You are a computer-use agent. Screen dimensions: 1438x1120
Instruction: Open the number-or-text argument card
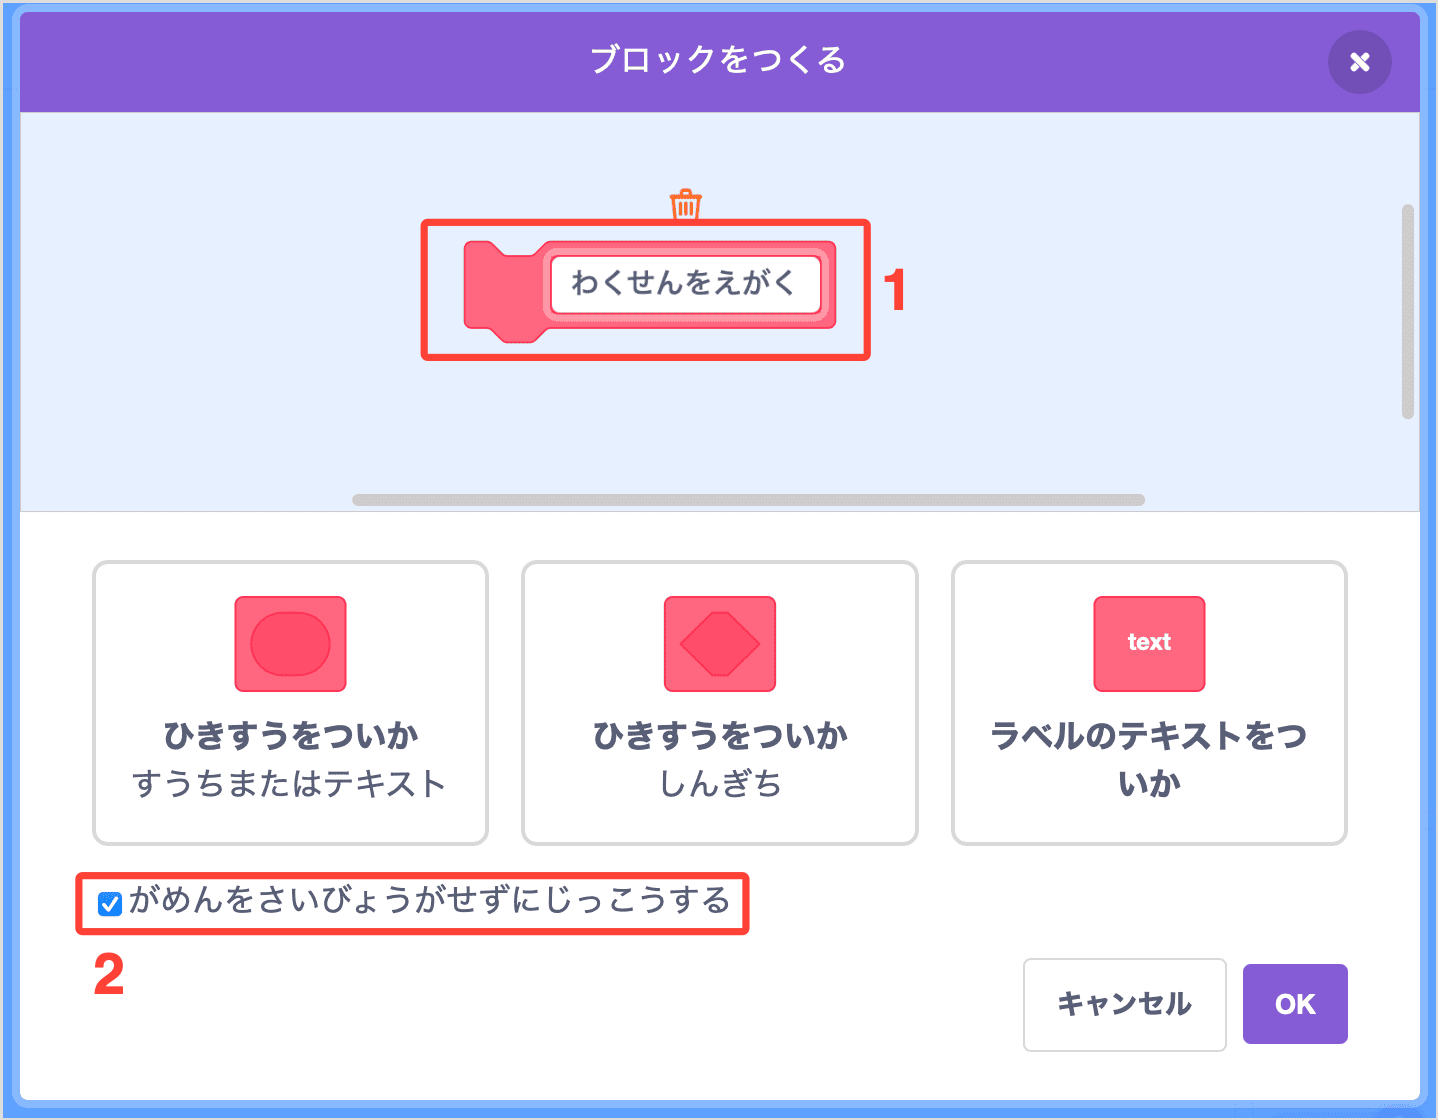[290, 702]
